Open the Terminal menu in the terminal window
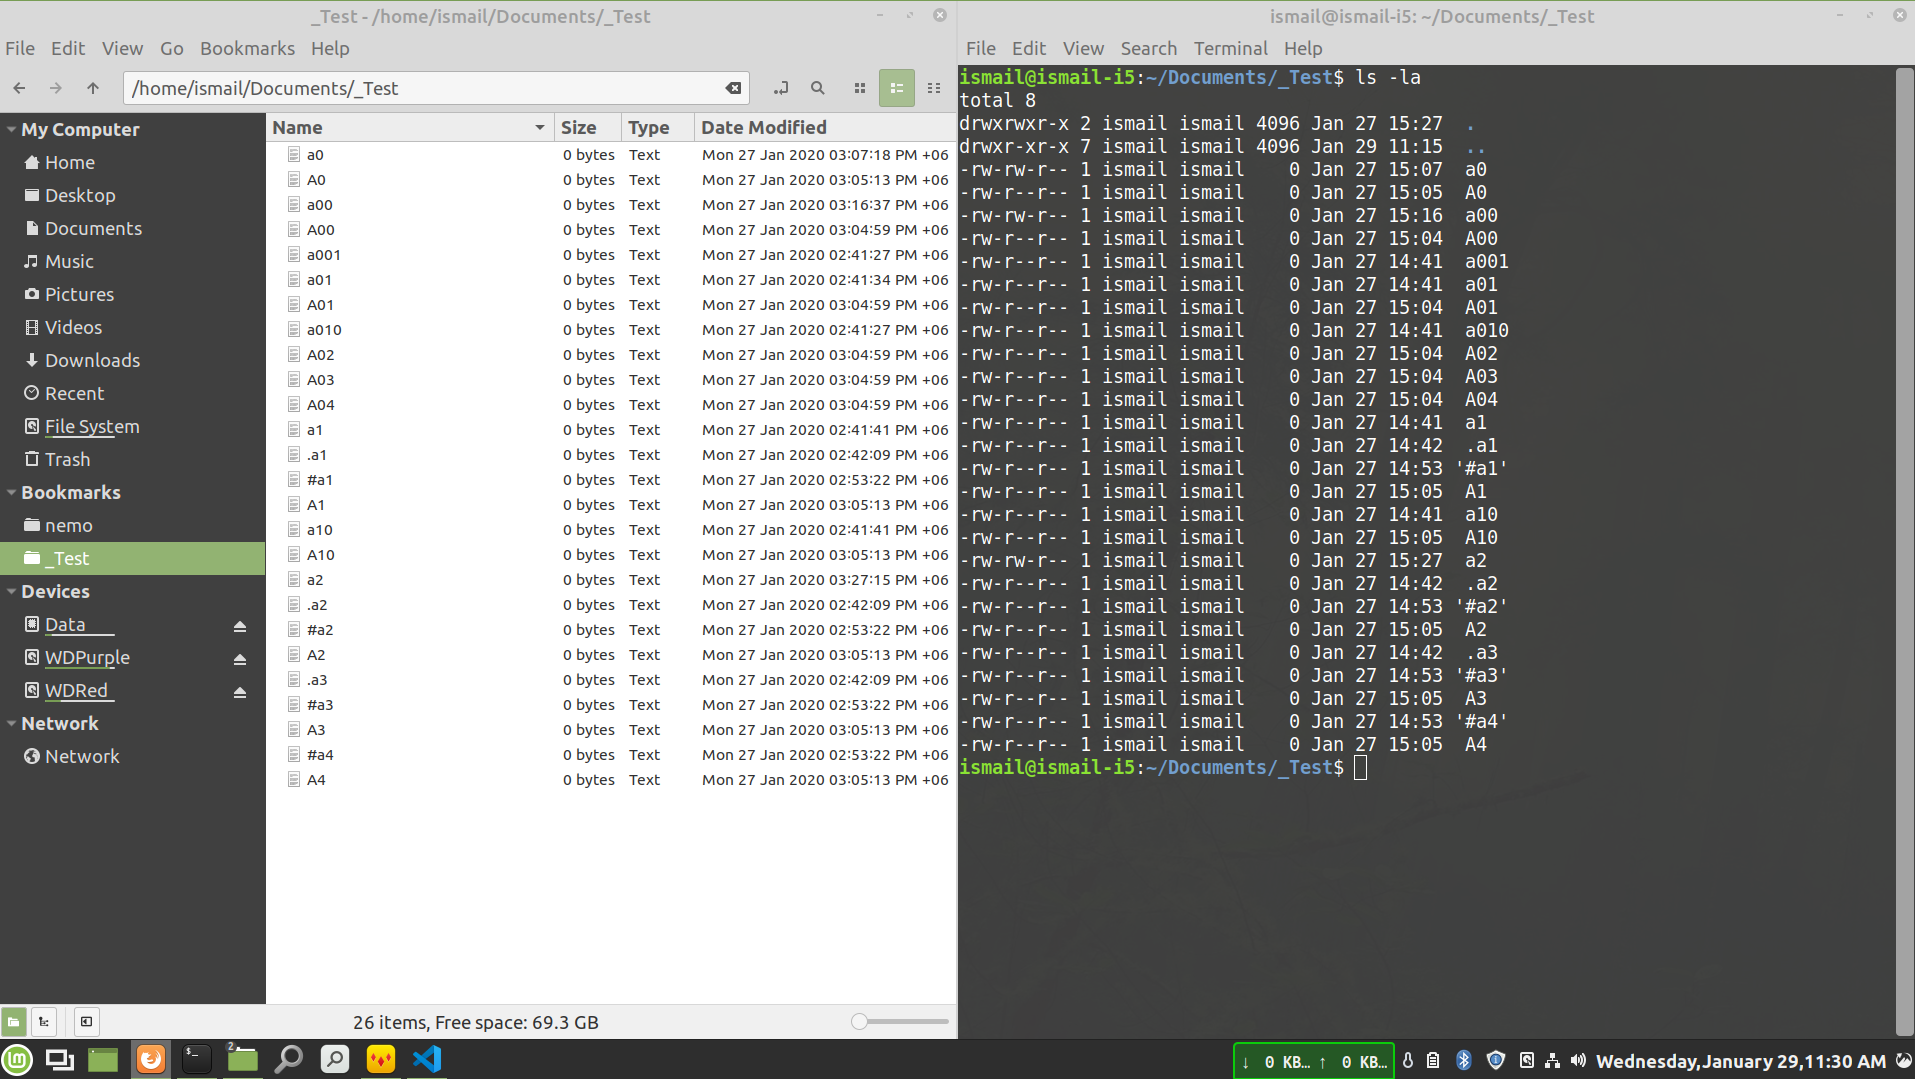Viewport: 1915px width, 1079px height. click(1230, 48)
